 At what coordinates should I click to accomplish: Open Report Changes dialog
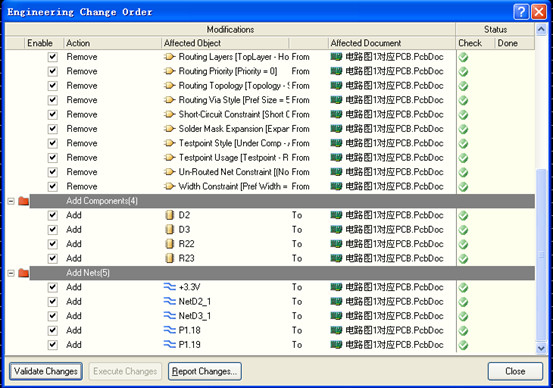pos(205,371)
